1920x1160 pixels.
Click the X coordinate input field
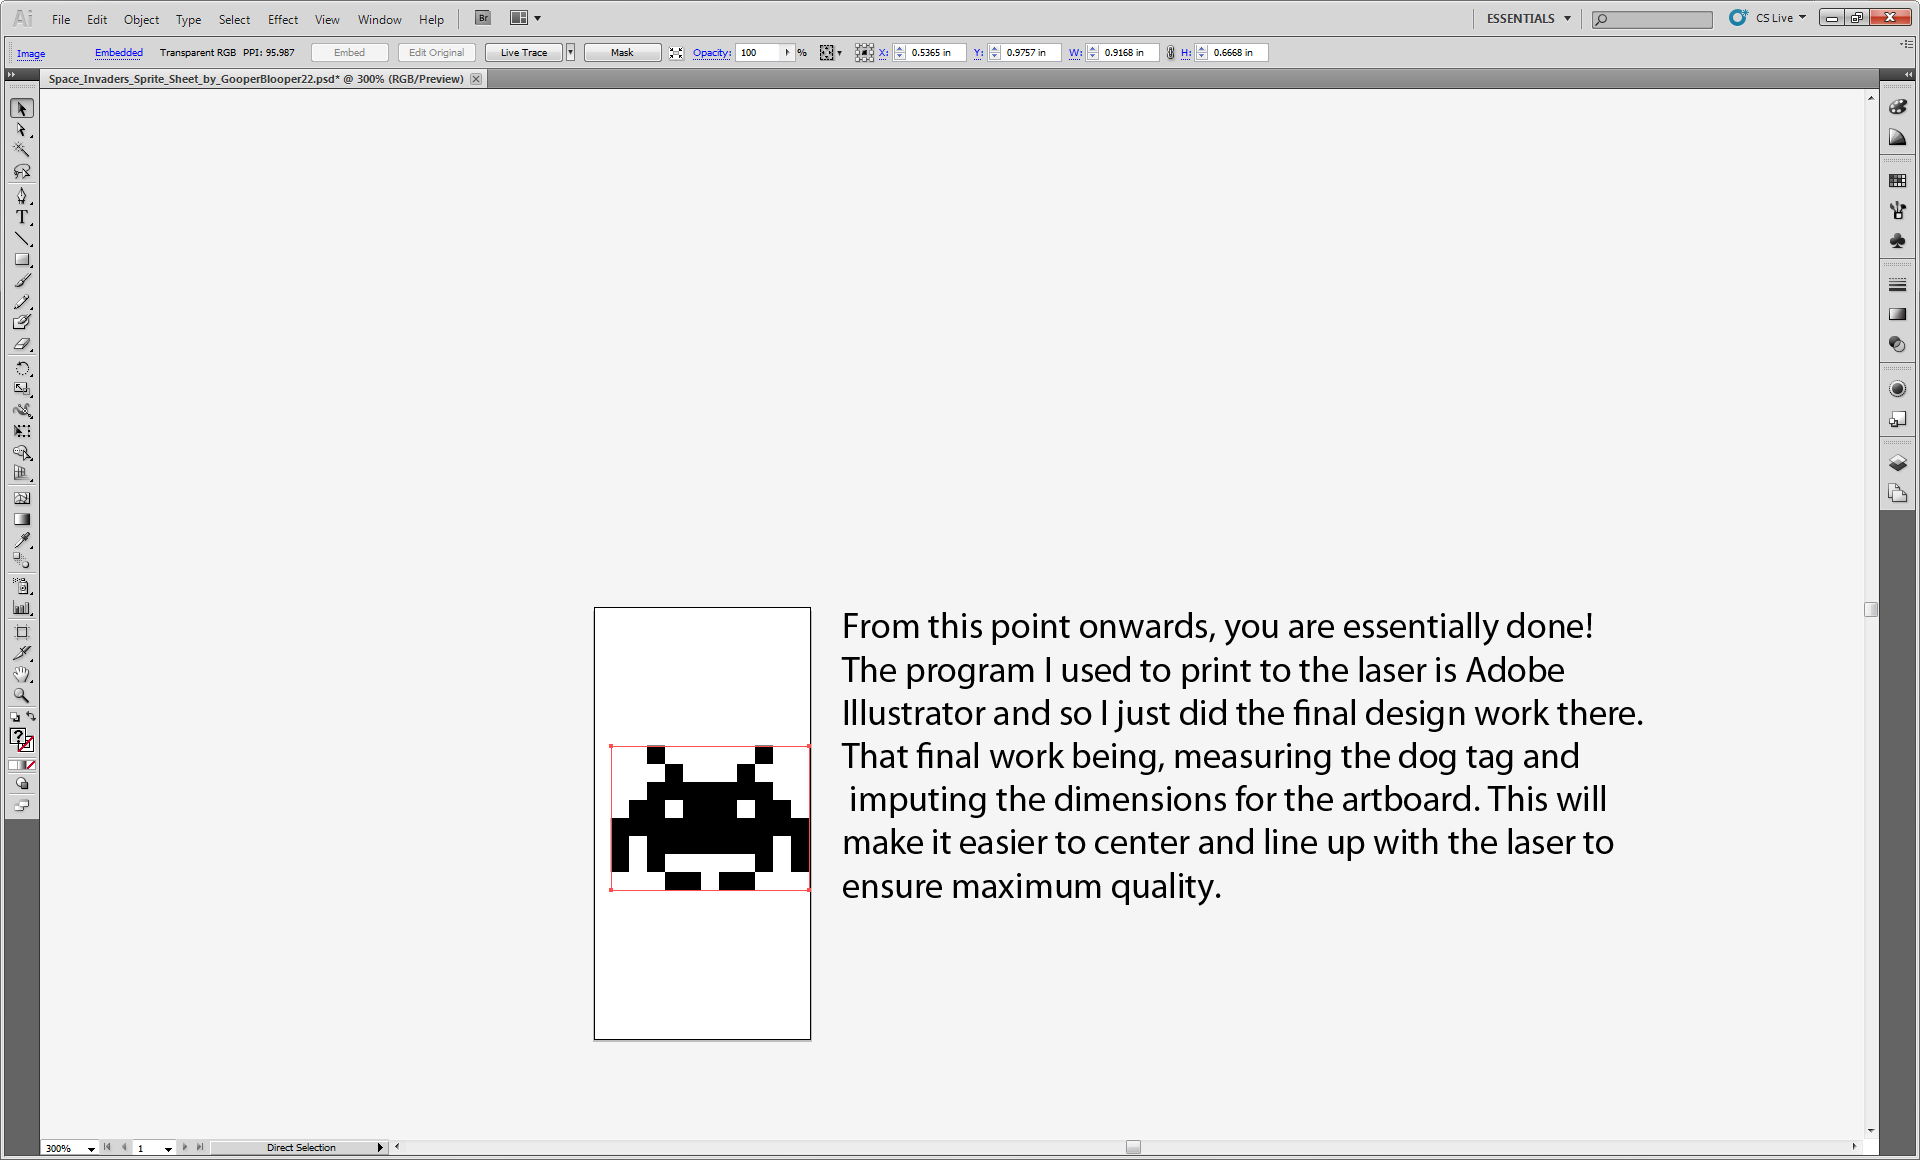pyautogui.click(x=936, y=53)
